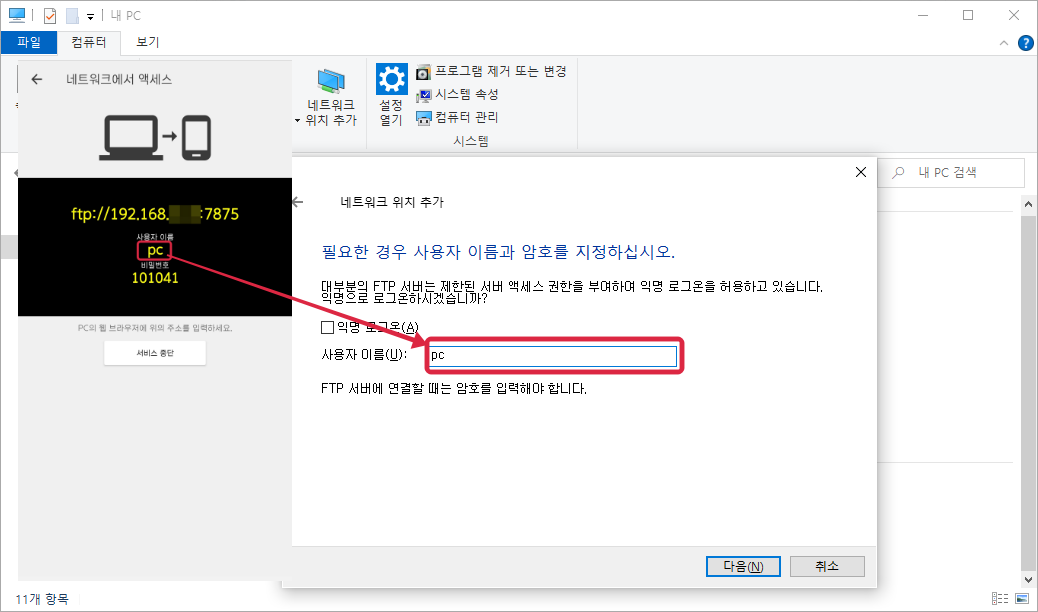Open Quick Access Toolbar dropdown arrow
The width and height of the screenshot is (1038, 612).
pyautogui.click(x=90, y=17)
